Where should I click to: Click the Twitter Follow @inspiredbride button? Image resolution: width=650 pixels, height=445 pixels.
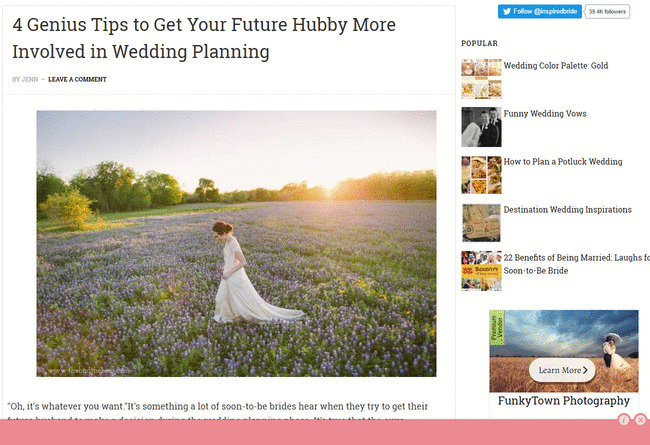(x=540, y=12)
